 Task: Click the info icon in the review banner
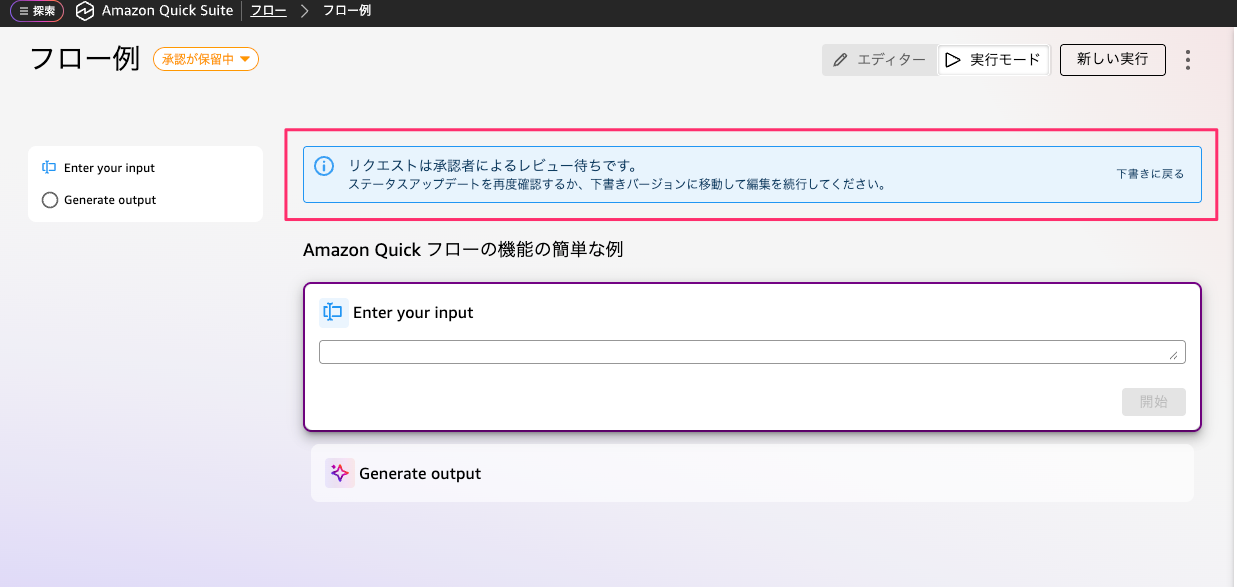[x=324, y=166]
